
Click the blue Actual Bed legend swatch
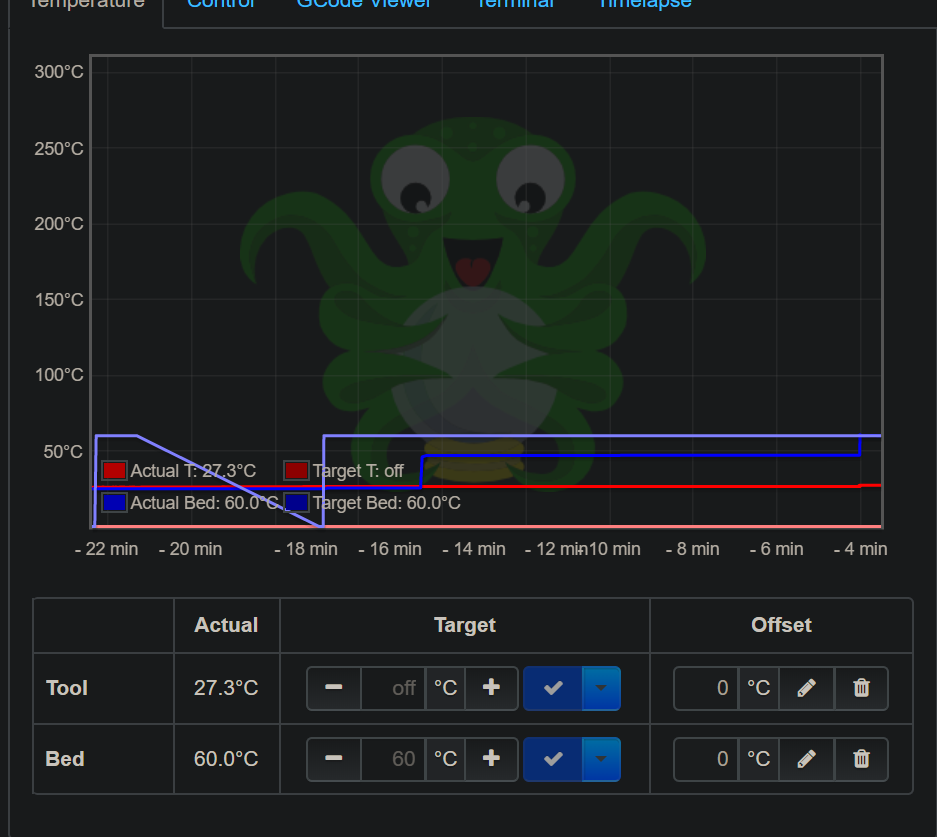pos(113,502)
